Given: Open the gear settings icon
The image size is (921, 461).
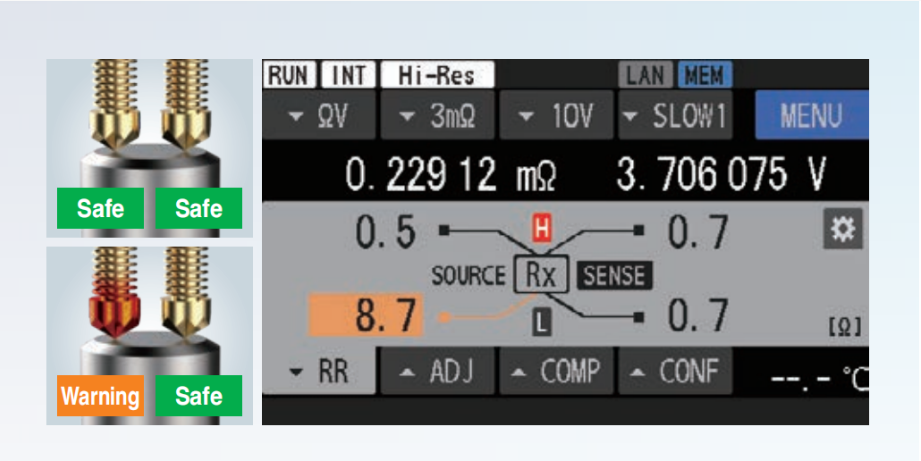Looking at the screenshot, I should pyautogui.click(x=843, y=229).
